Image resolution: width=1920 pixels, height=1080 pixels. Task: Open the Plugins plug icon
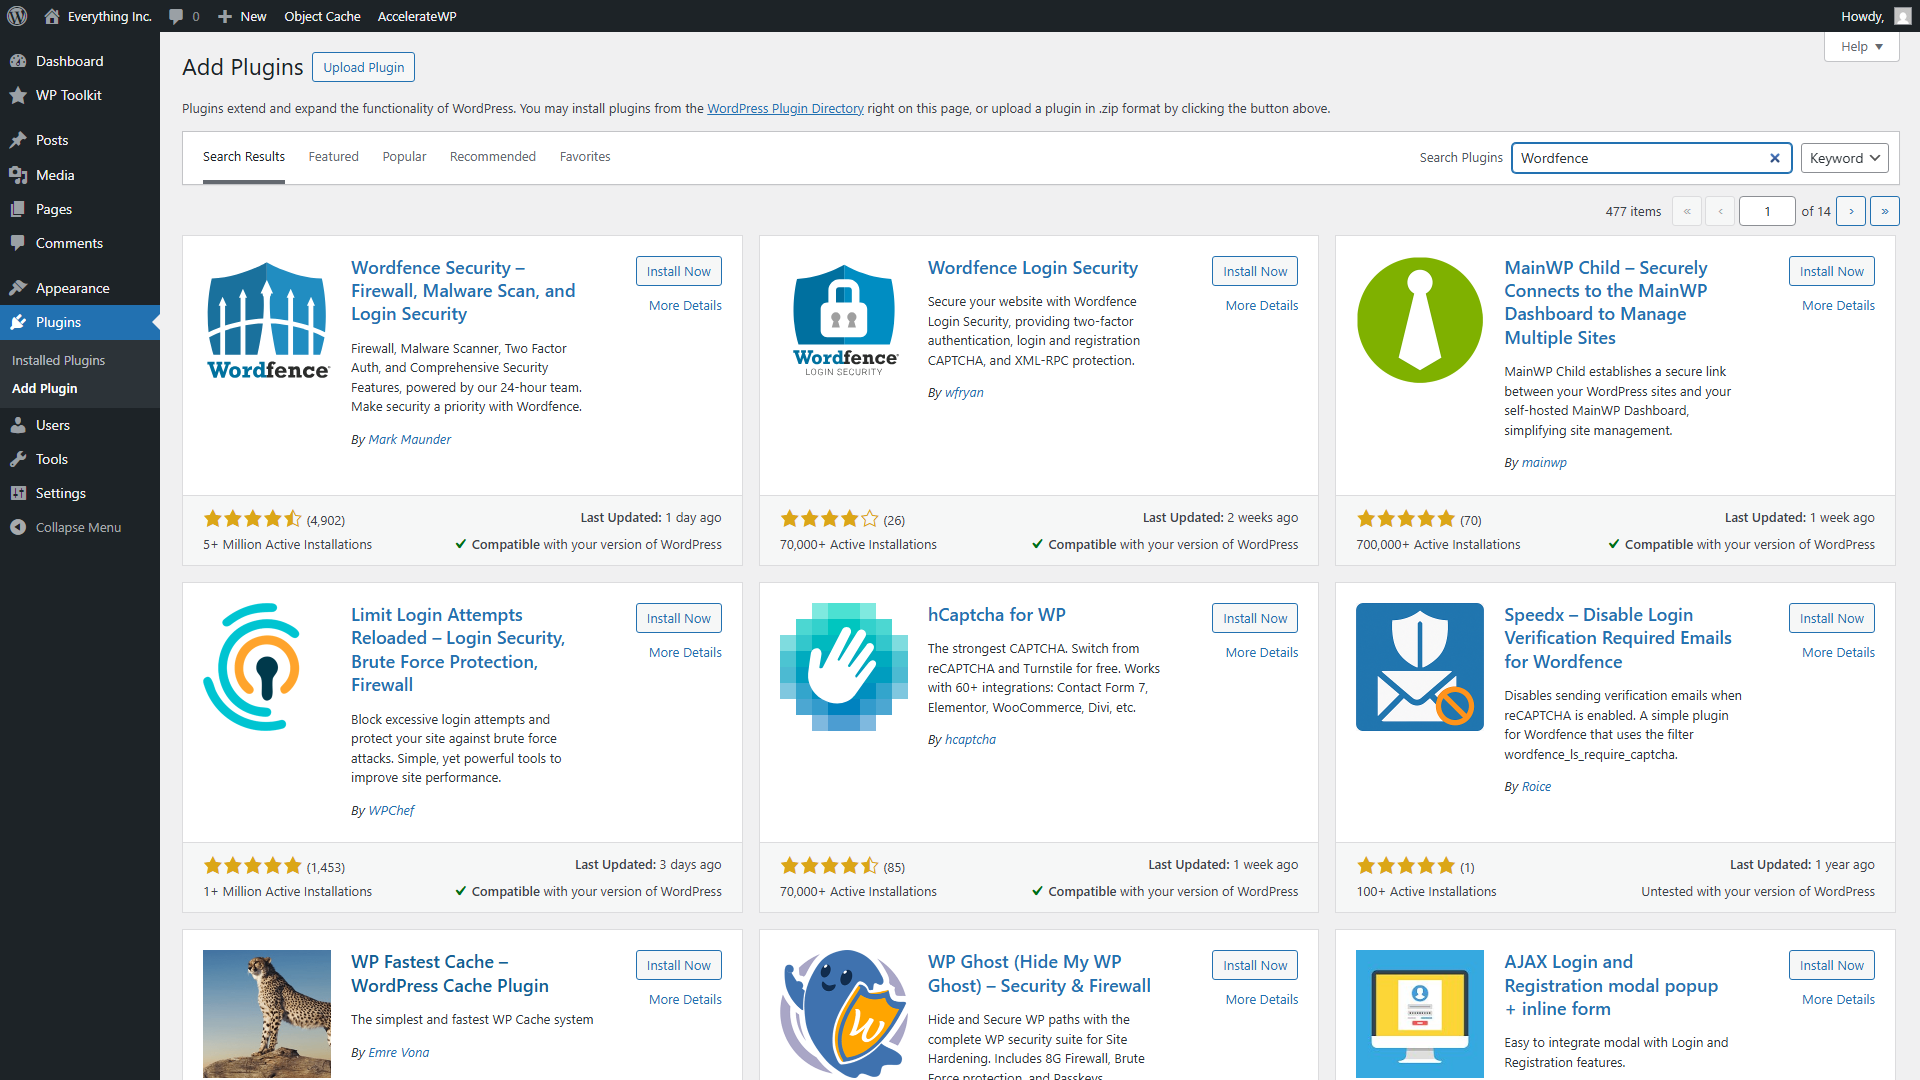click(x=18, y=322)
